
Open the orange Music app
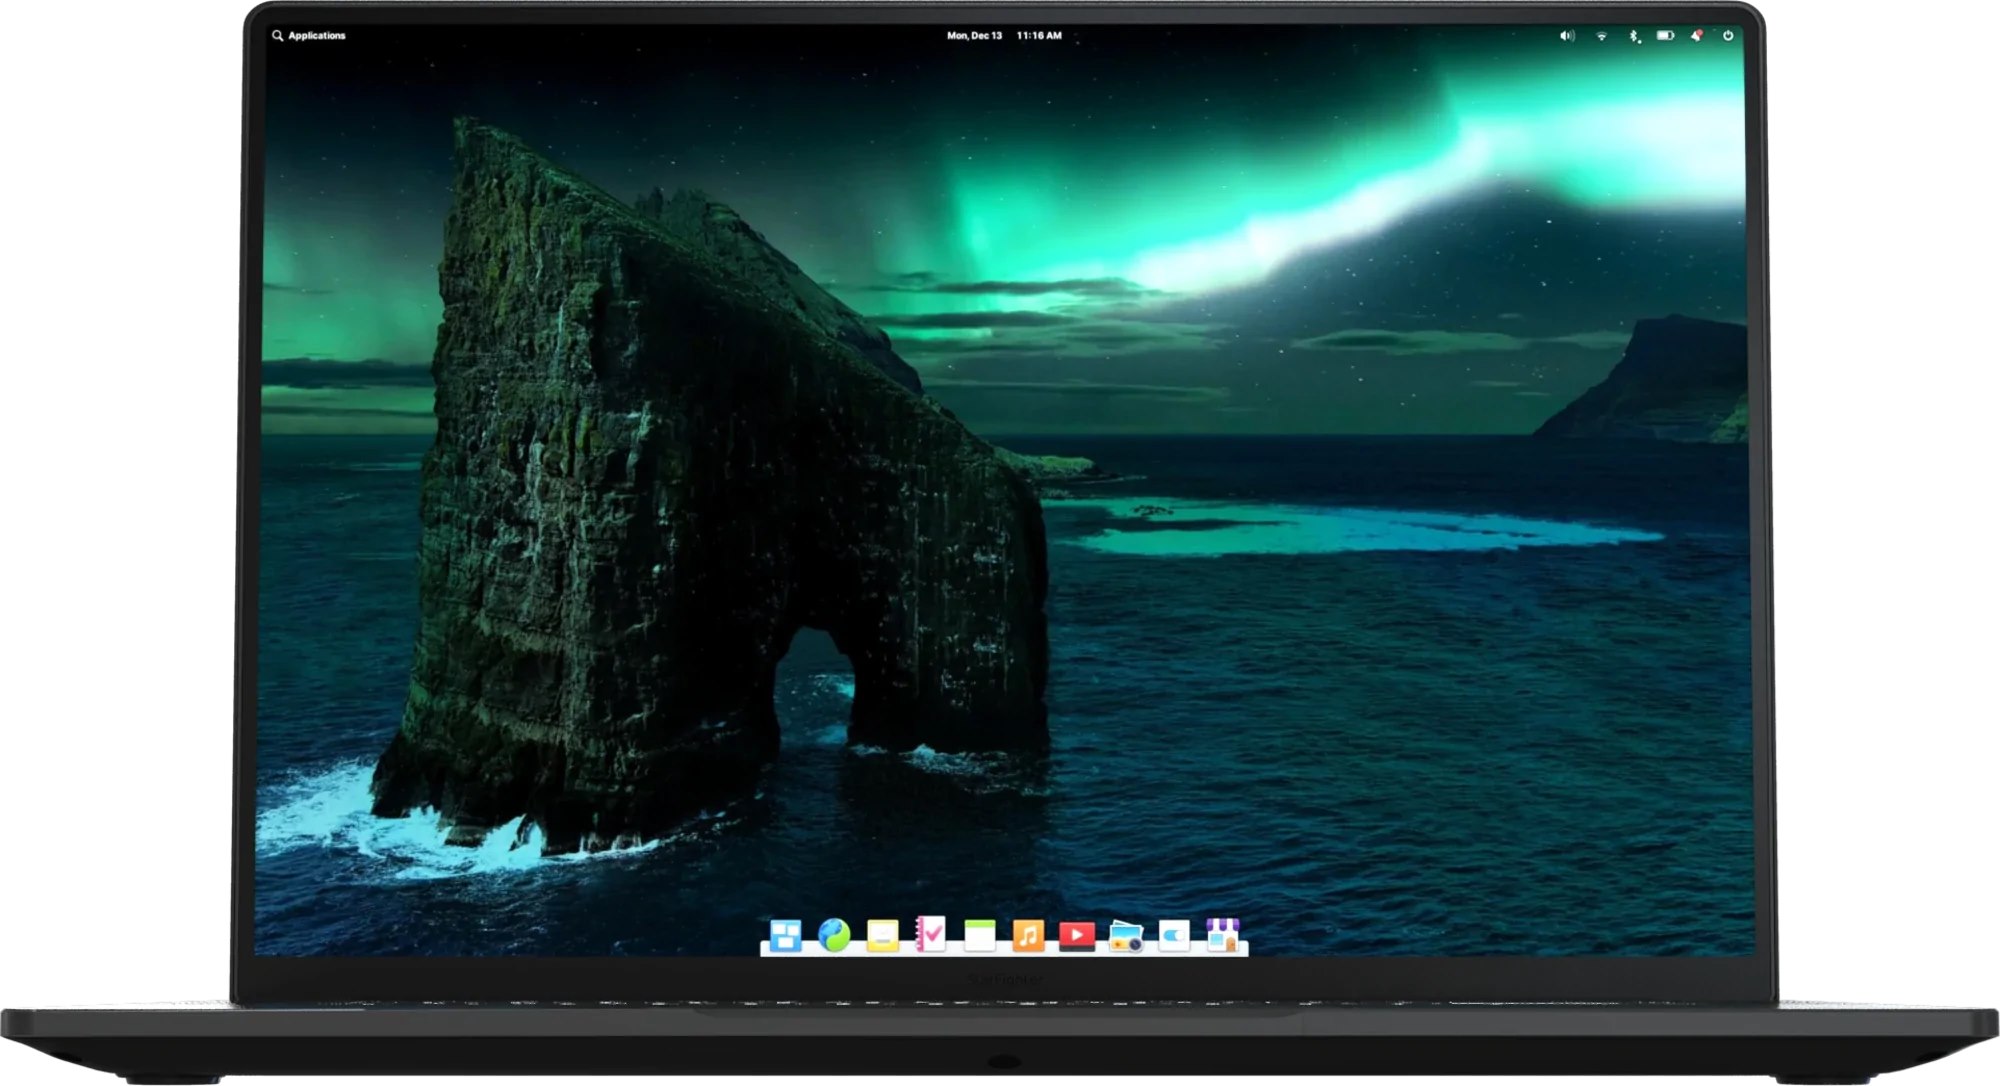click(1028, 936)
